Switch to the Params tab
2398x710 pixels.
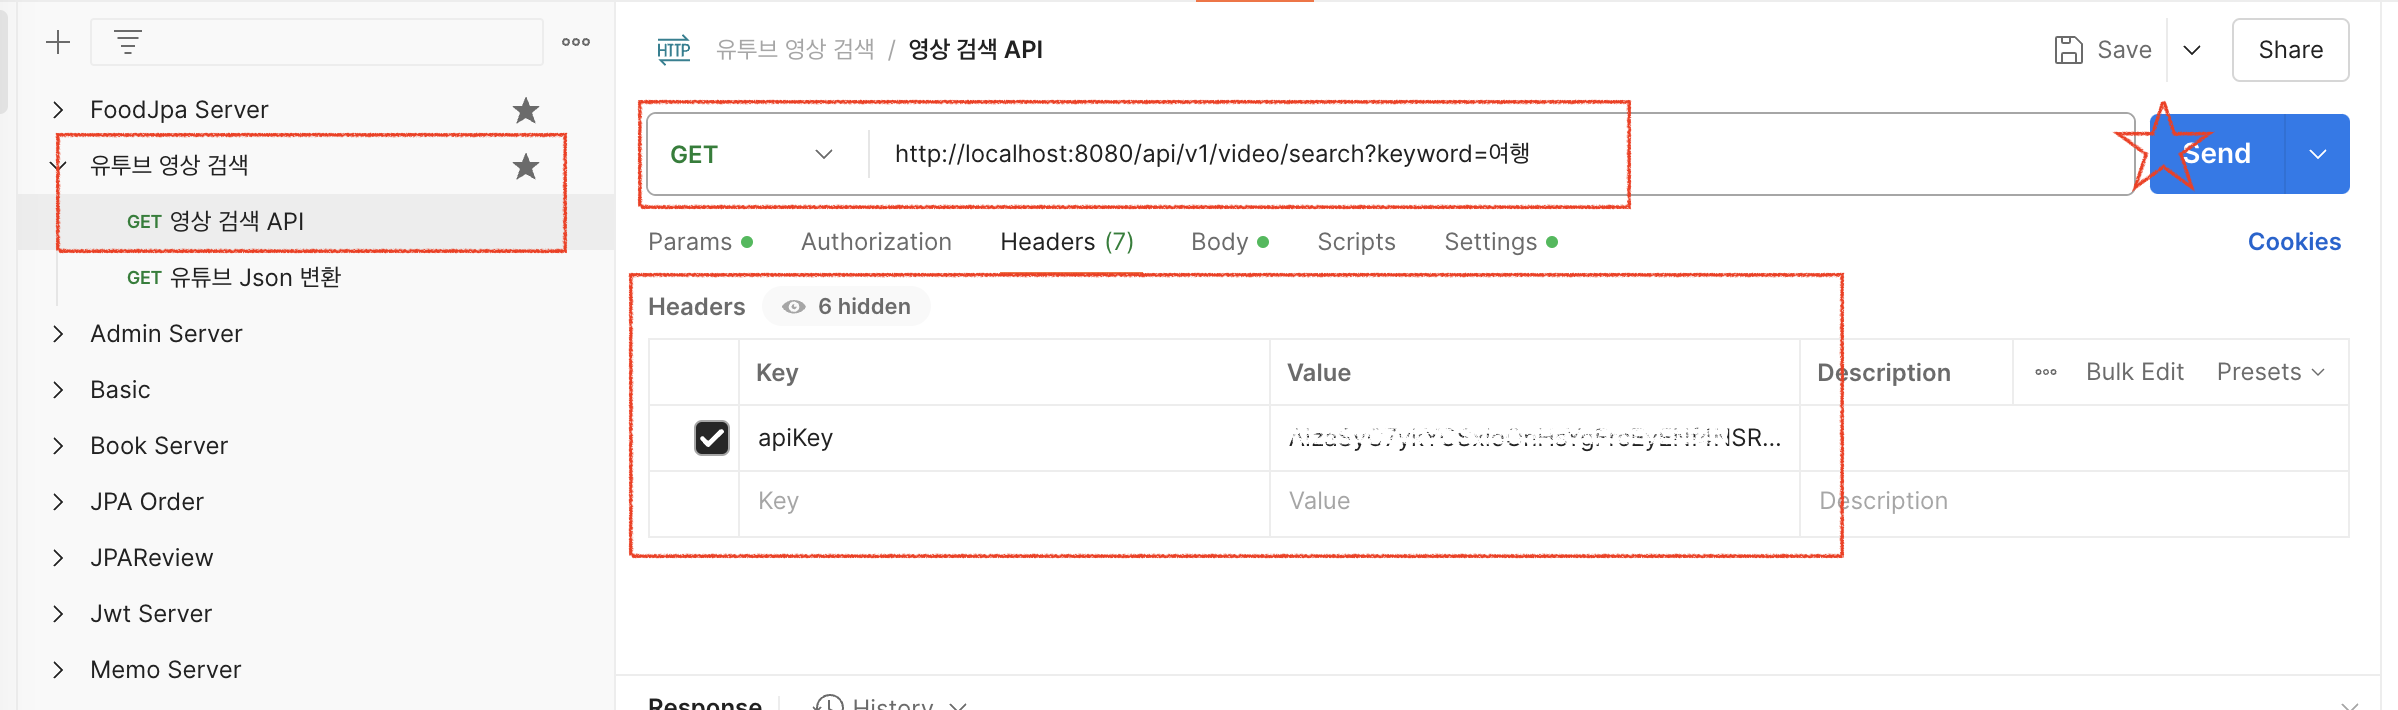(x=700, y=242)
